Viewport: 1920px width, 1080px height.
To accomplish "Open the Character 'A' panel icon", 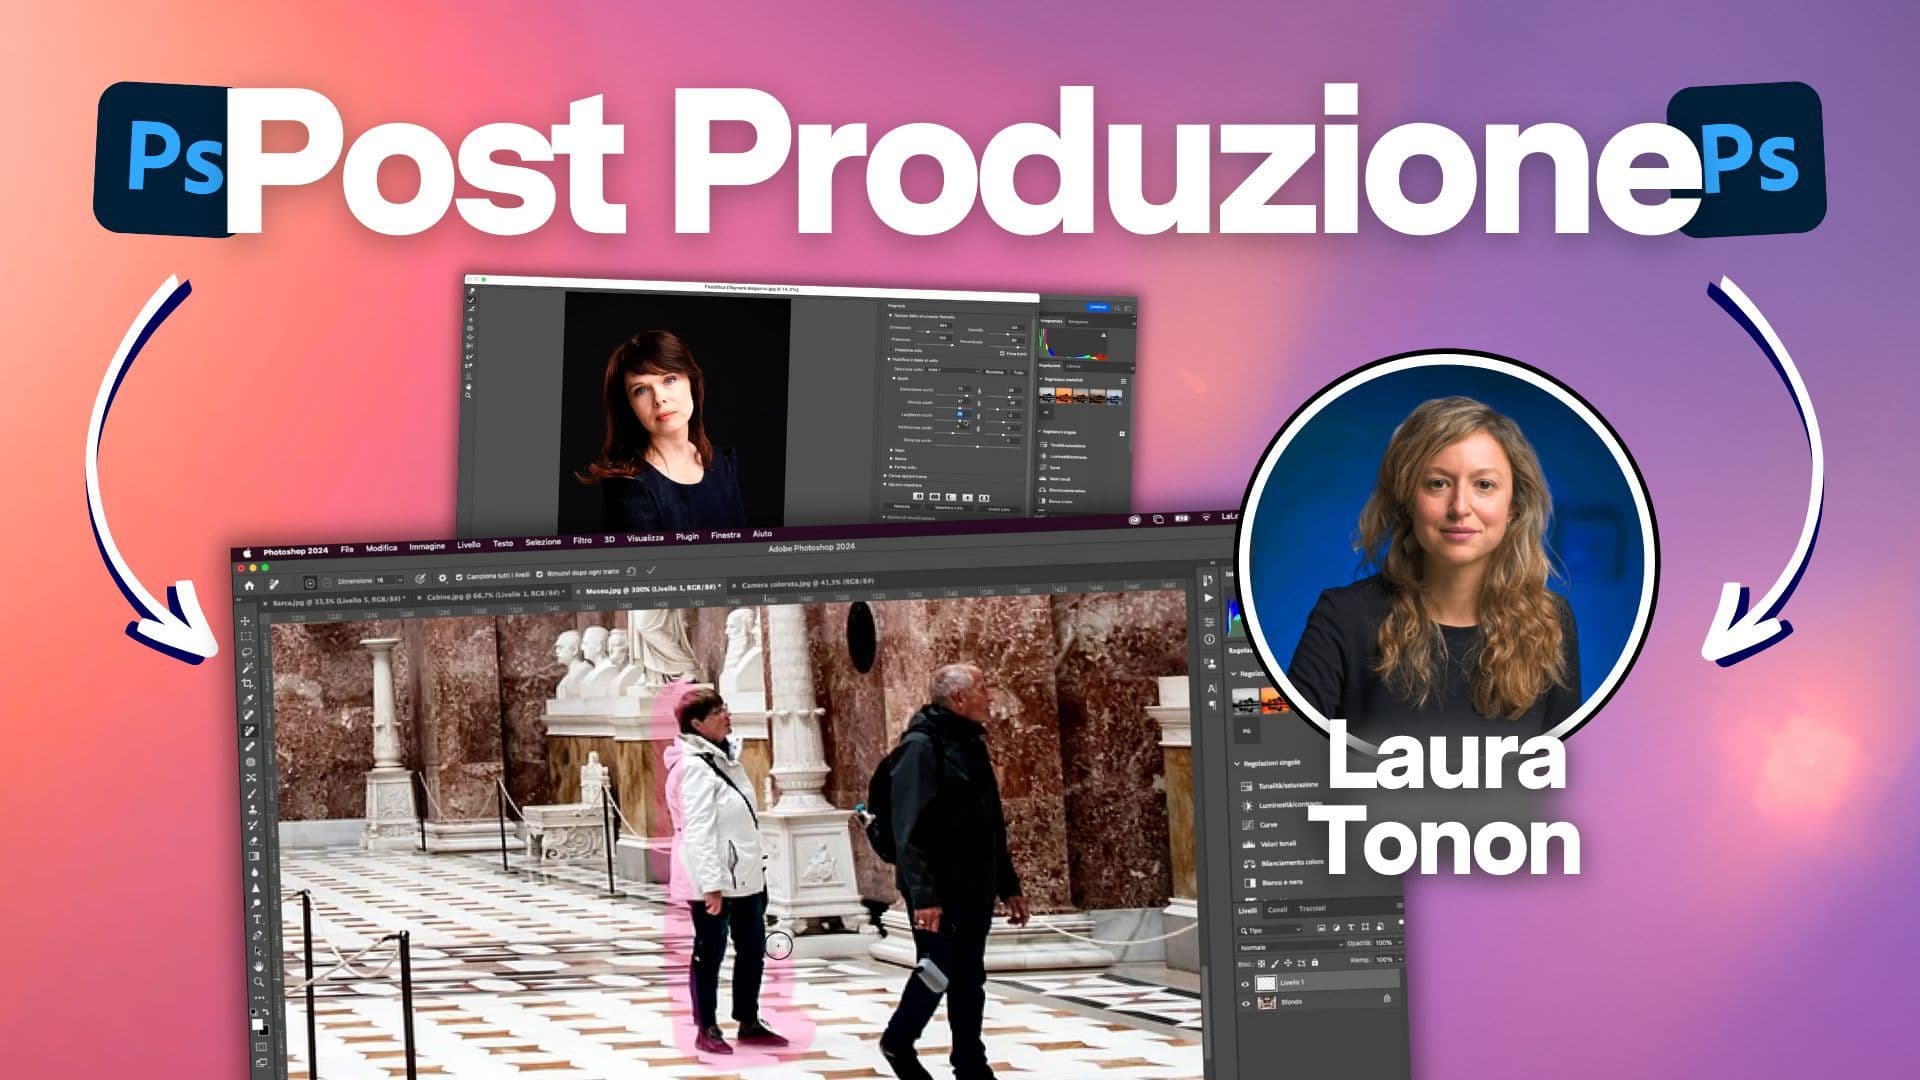I will (x=1211, y=688).
